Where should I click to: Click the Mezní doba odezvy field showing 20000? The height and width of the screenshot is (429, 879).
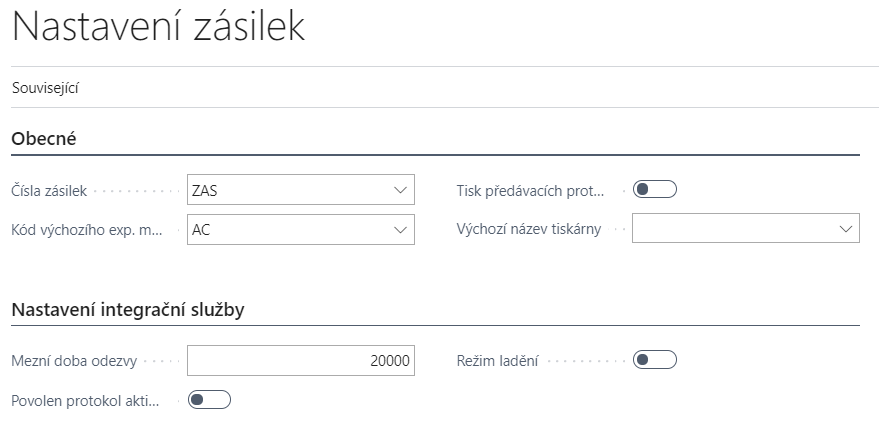[300, 361]
